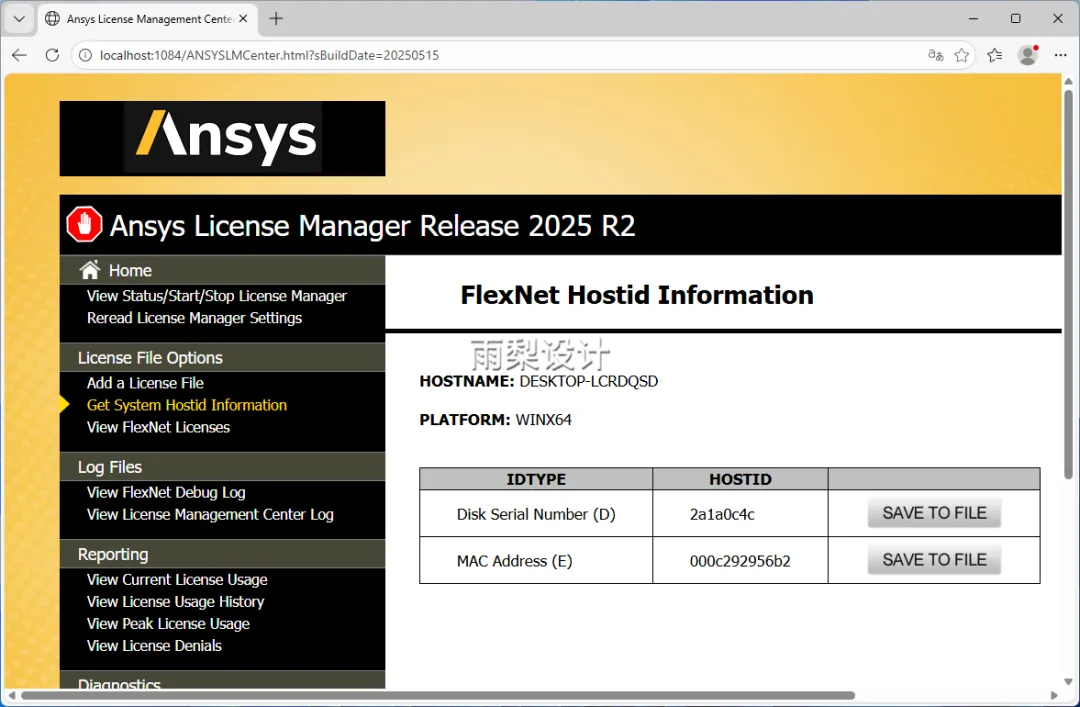Open a new tab with plus button
This screenshot has width=1080, height=707.
(276, 19)
